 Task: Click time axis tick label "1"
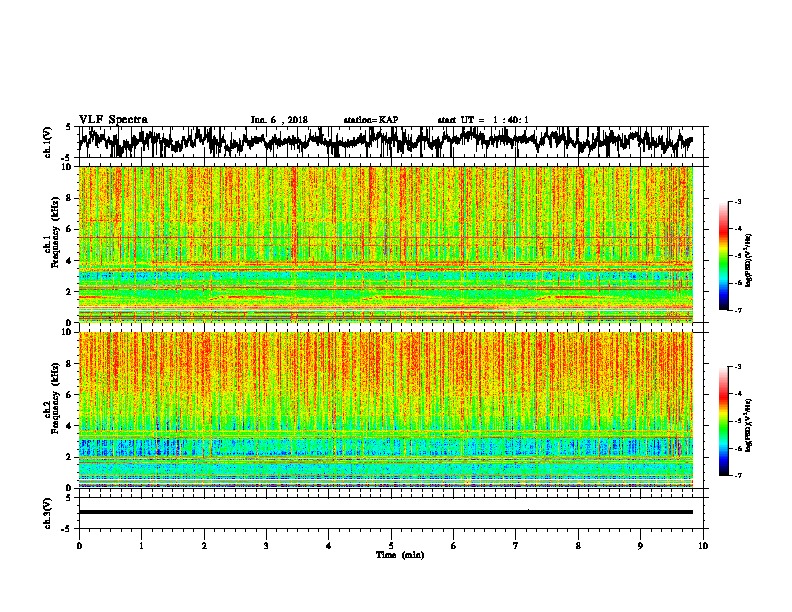(x=141, y=546)
